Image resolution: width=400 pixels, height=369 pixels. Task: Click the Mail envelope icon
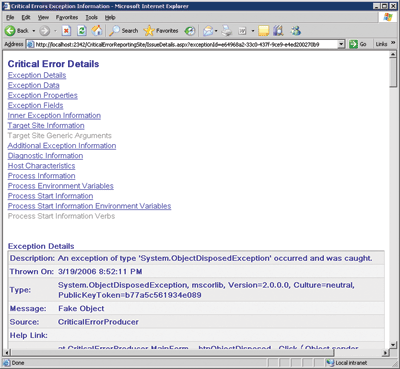pos(208,31)
